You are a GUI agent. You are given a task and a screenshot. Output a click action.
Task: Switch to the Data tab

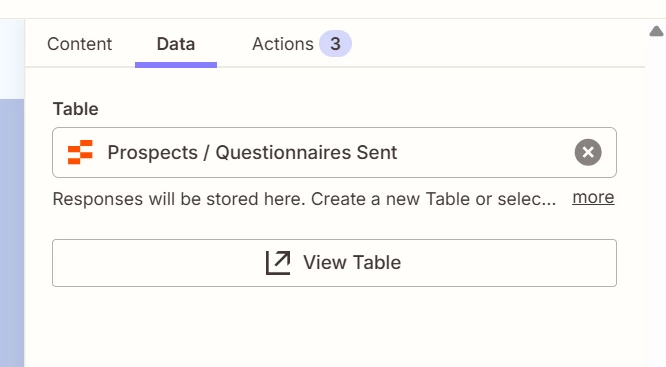click(176, 44)
